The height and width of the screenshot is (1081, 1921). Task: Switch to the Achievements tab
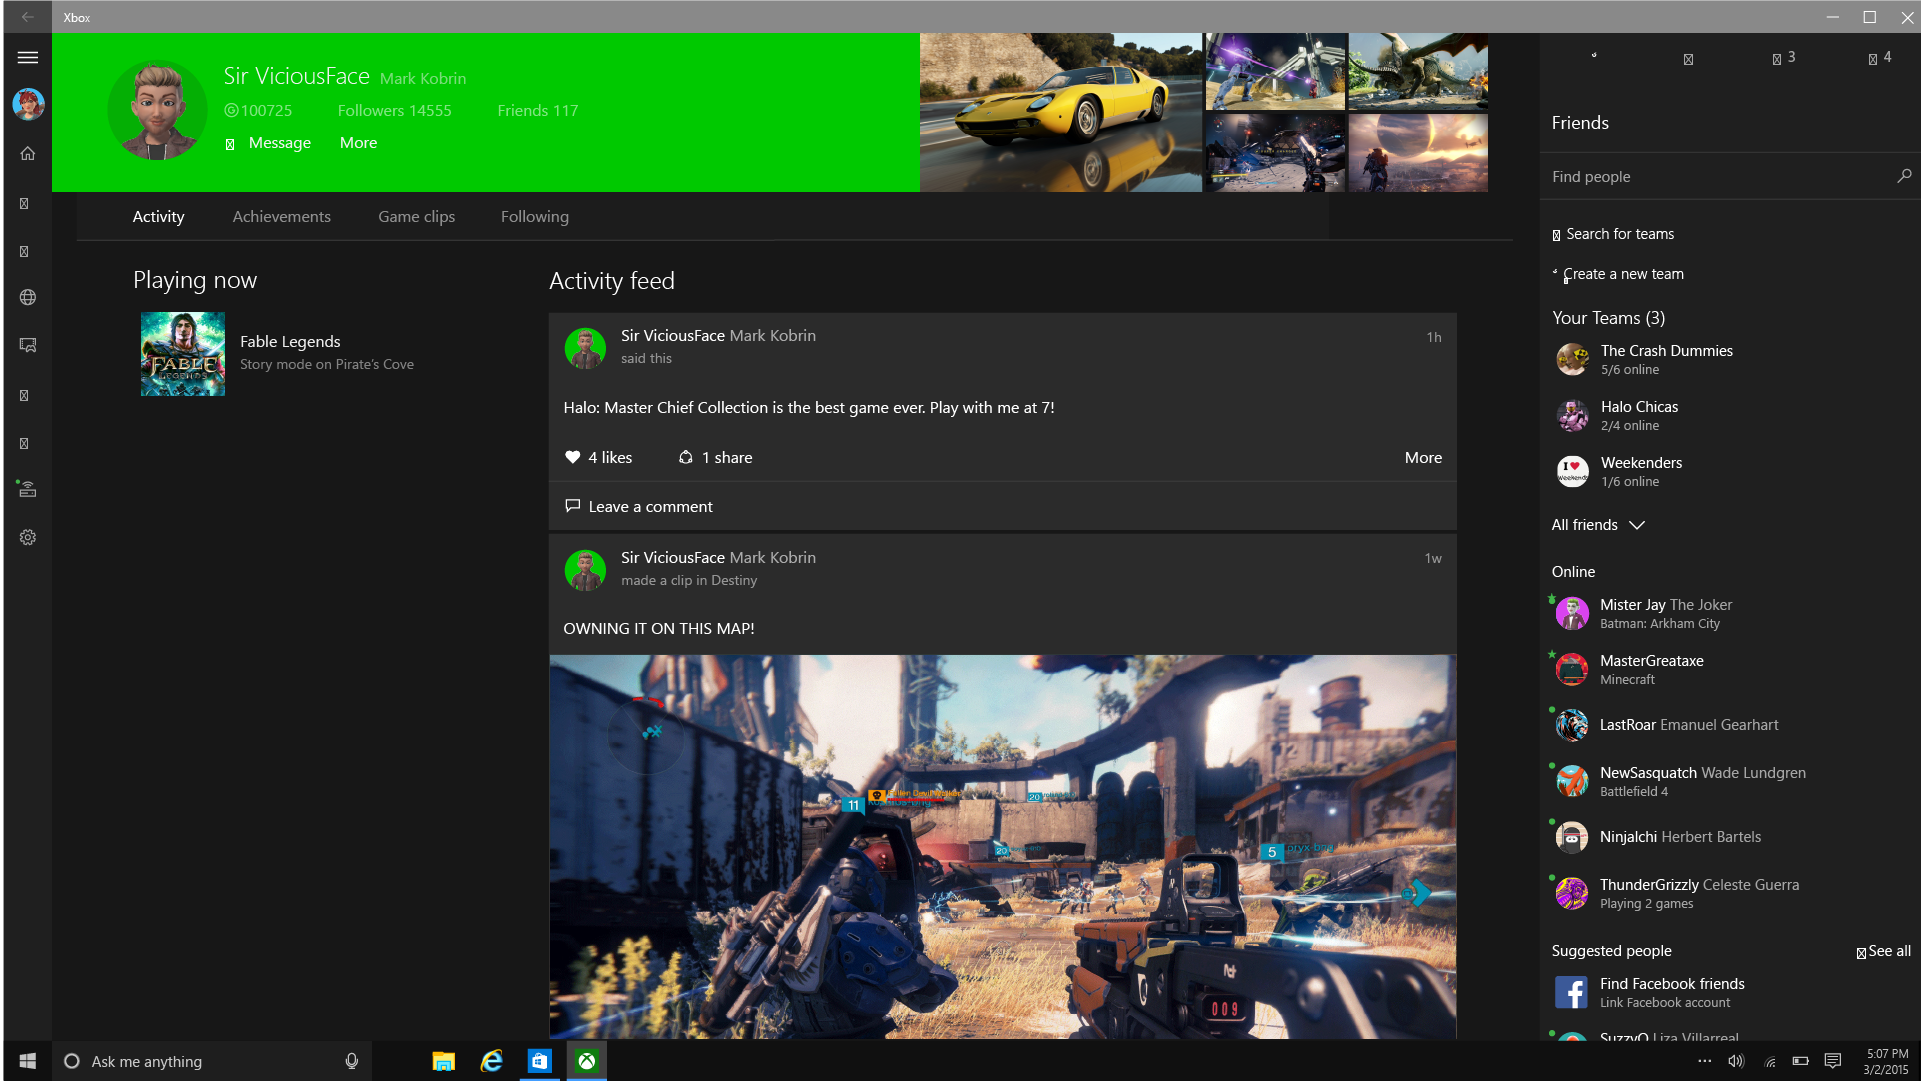coord(281,216)
